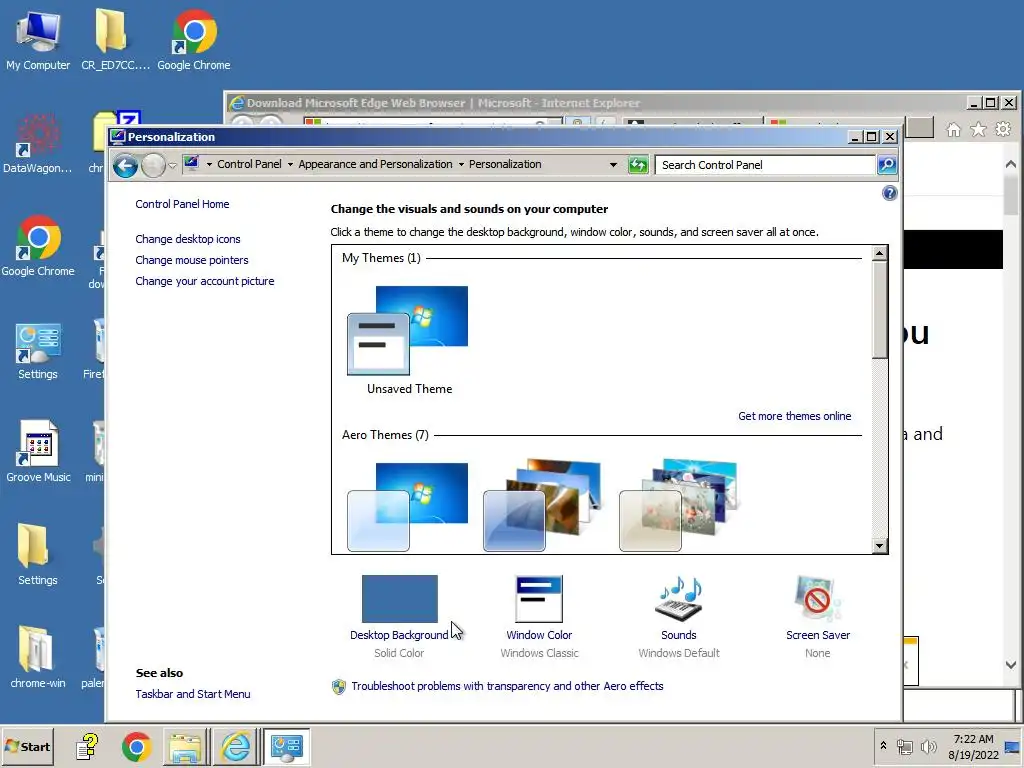The height and width of the screenshot is (768, 1024).
Task: Click the Internet Explorer Home icon
Action: (x=953, y=129)
